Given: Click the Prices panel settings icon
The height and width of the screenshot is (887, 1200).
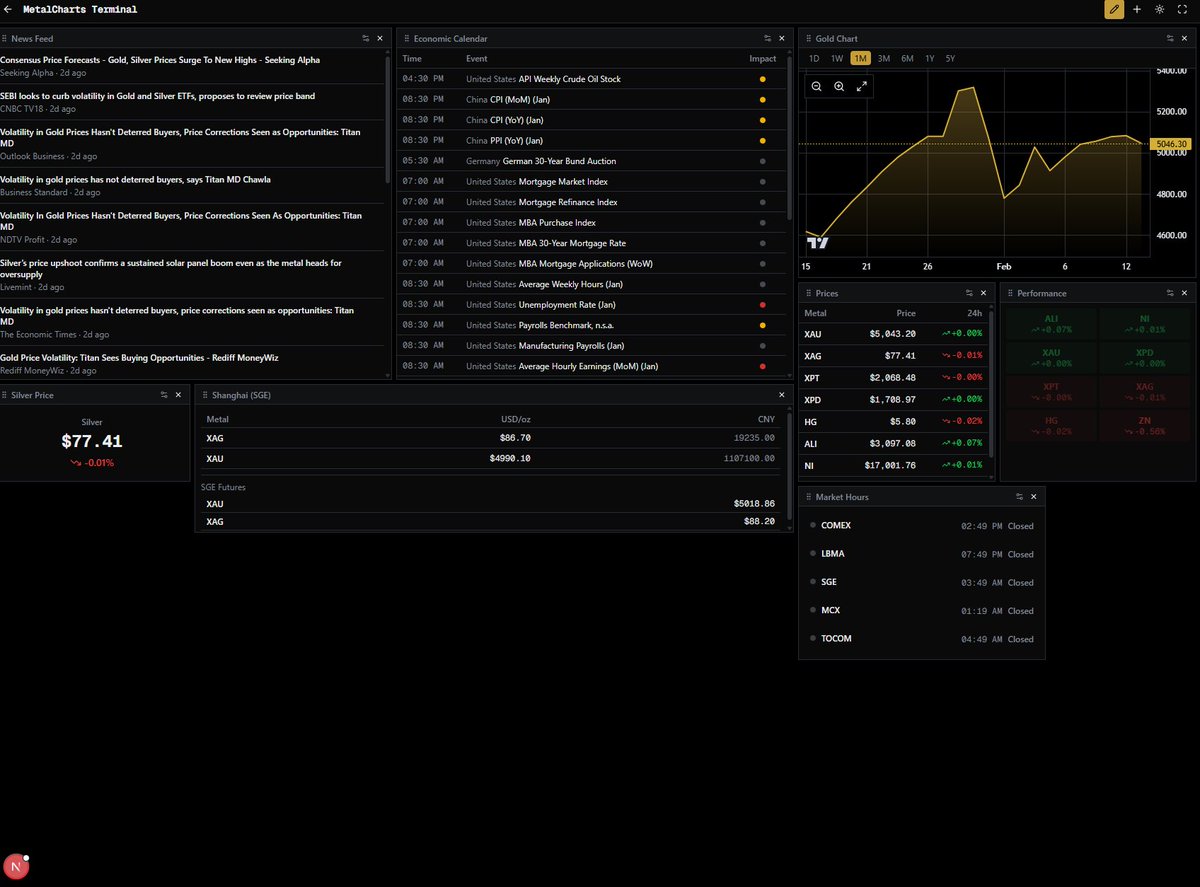Looking at the screenshot, I should (967, 292).
